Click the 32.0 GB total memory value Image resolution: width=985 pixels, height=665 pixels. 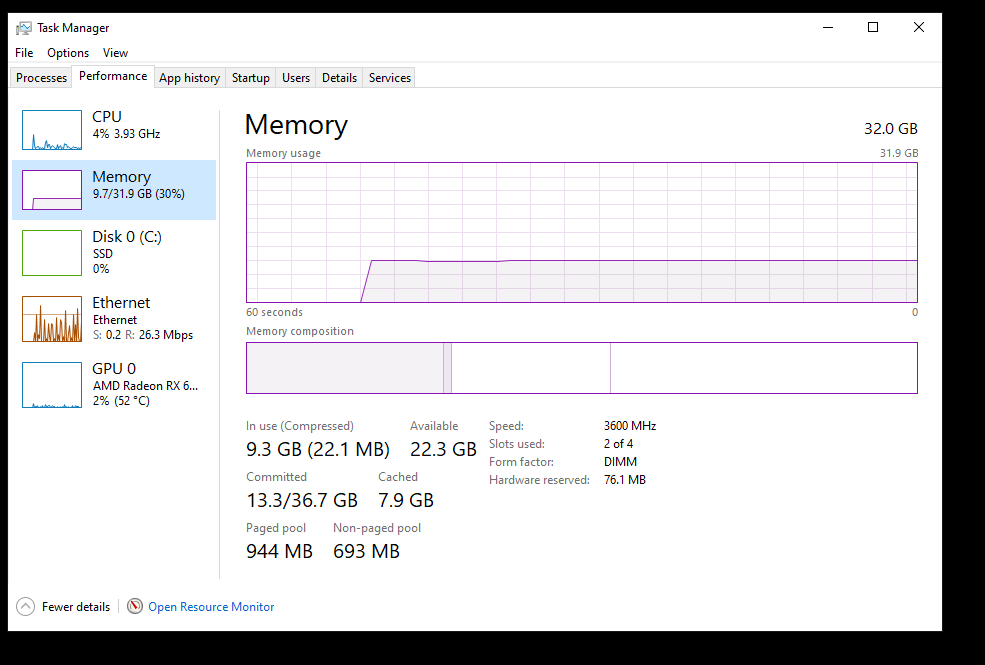coord(891,129)
